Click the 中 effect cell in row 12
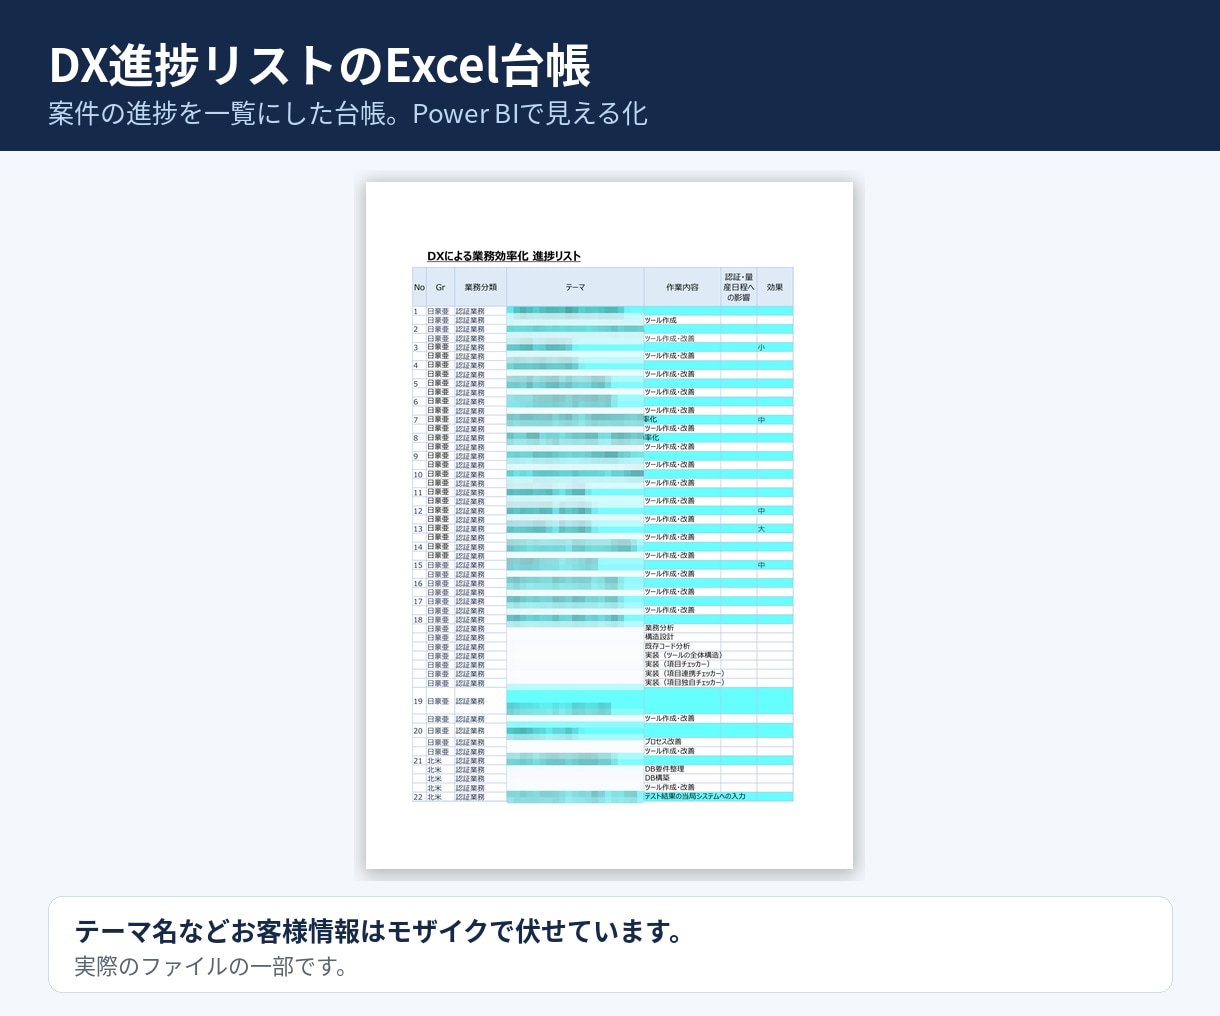The image size is (1220, 1016). click(x=775, y=511)
